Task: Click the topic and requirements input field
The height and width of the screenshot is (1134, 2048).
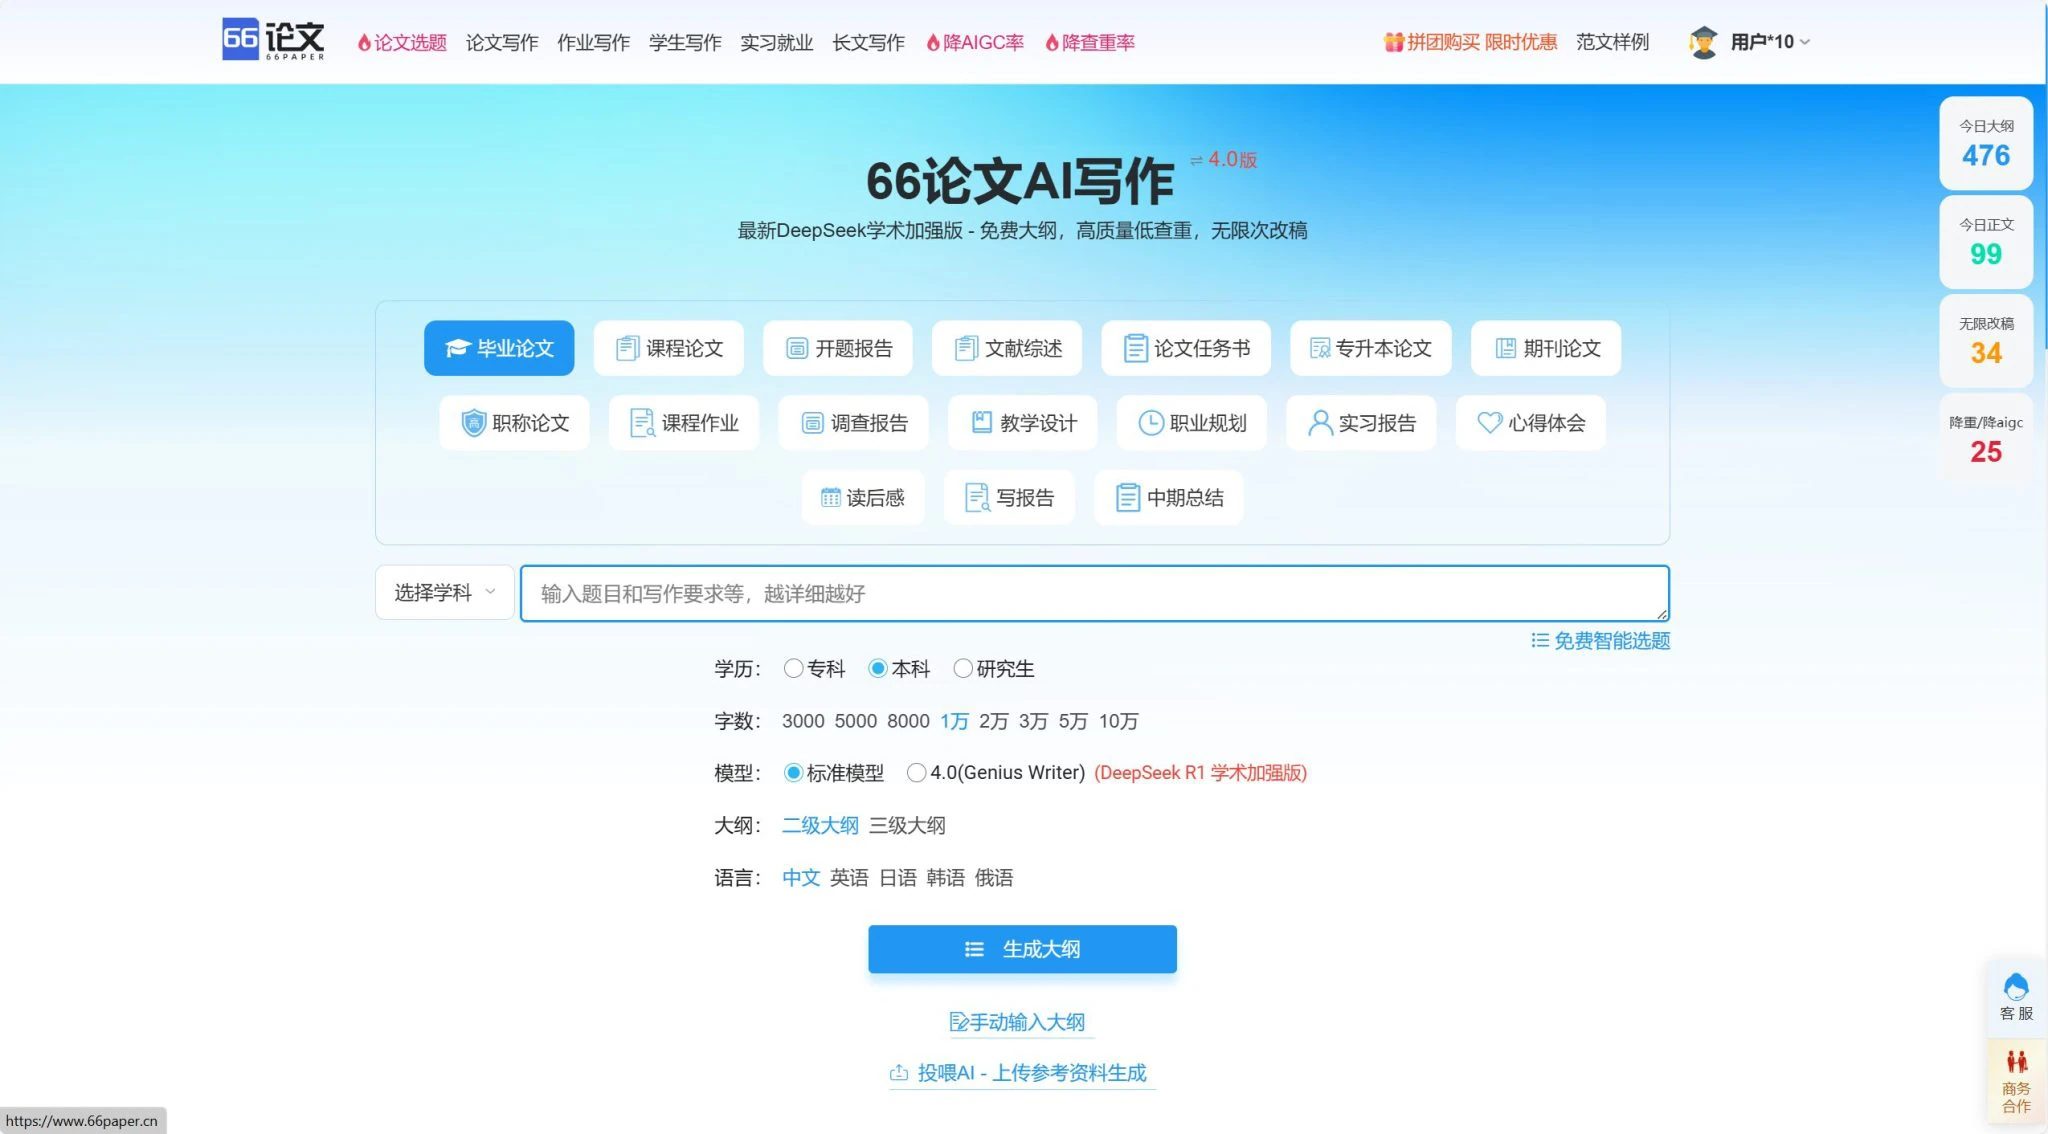Action: click(x=1094, y=593)
